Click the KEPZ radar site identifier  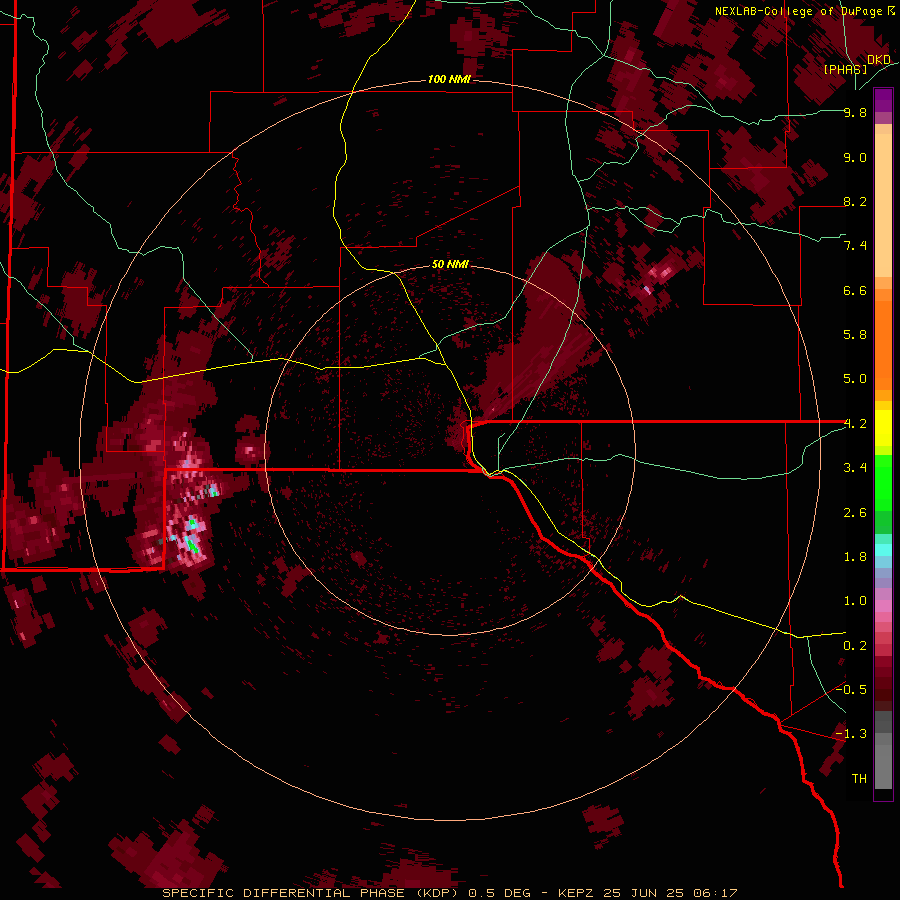[576, 893]
